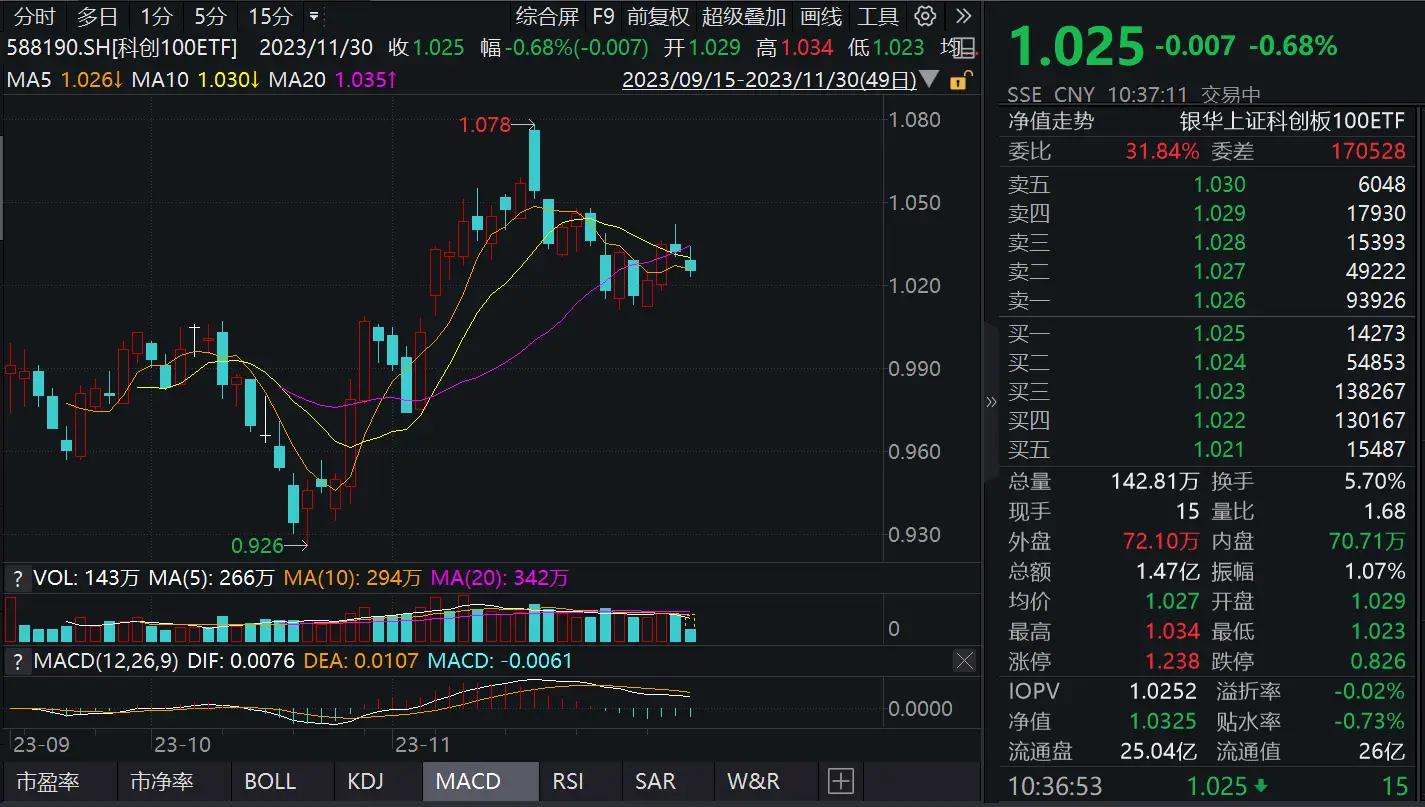Click the MACD panel help question mark
The image size is (1425, 807).
click(17, 661)
